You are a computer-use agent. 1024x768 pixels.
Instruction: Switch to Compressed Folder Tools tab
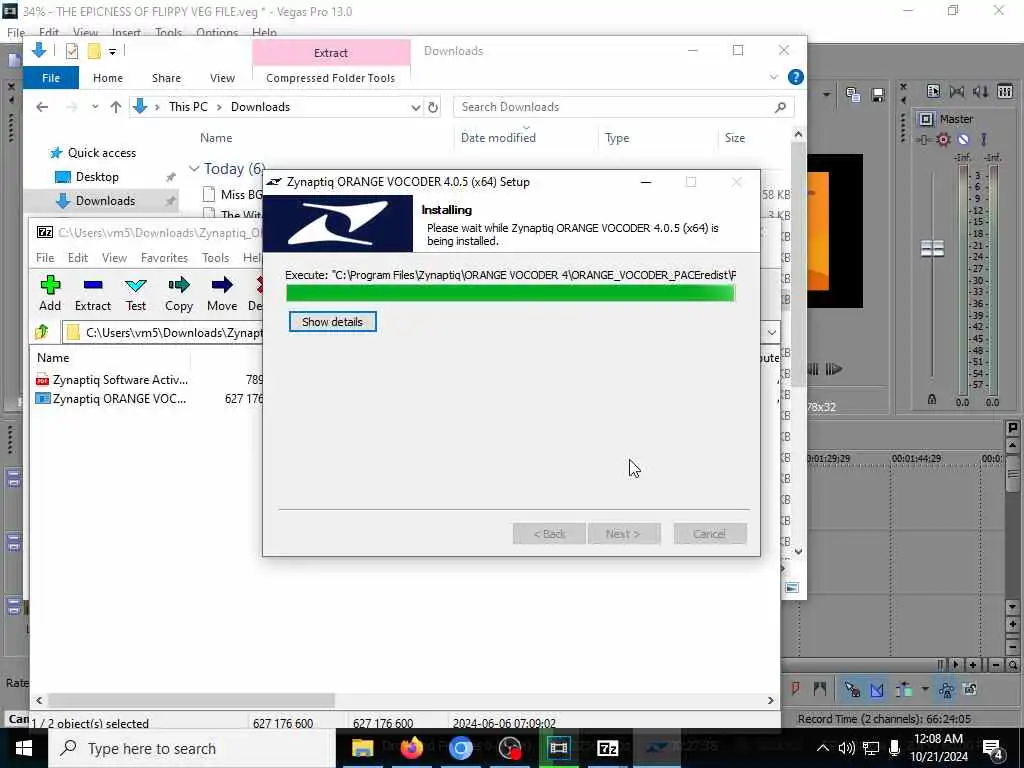coord(330,78)
